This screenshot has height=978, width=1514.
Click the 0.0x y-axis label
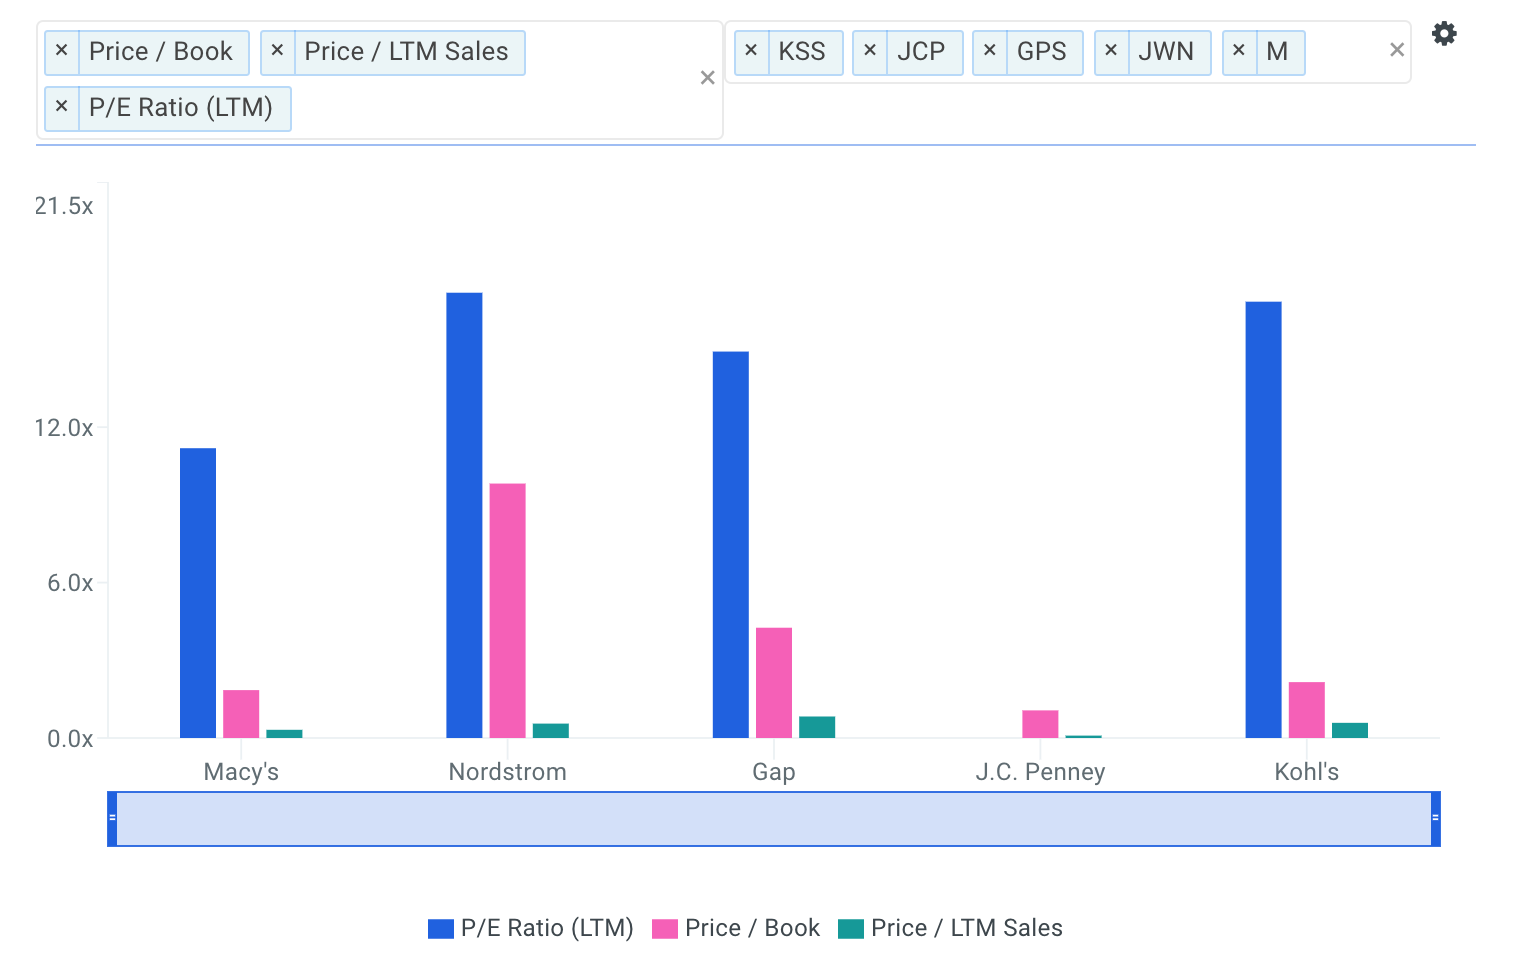click(x=70, y=739)
